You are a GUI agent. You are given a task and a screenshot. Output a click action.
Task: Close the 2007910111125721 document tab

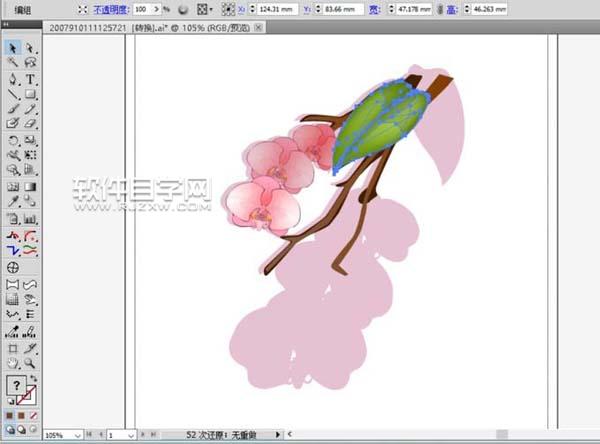(x=260, y=28)
